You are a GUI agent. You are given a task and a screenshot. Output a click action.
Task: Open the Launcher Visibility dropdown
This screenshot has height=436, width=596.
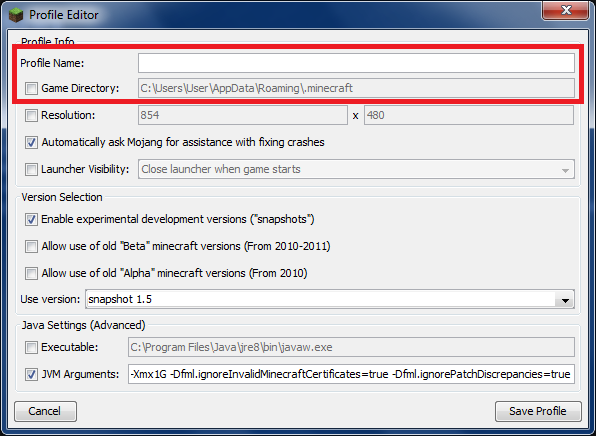pos(356,169)
